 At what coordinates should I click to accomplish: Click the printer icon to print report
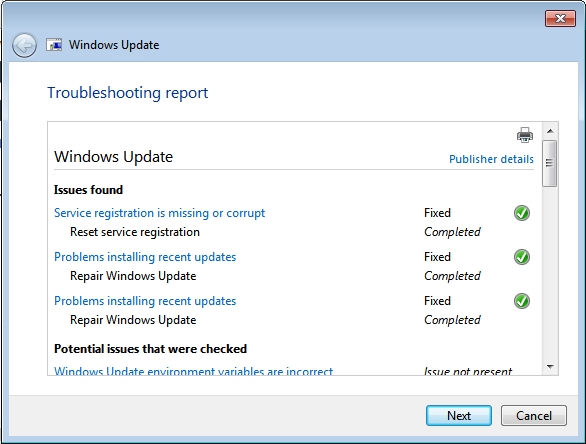click(x=525, y=135)
